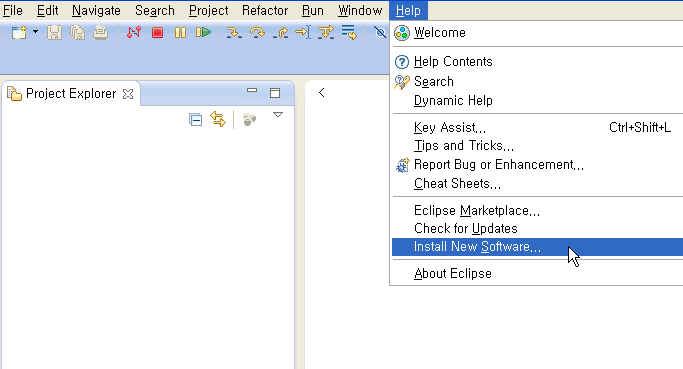Open the Window menu

[360, 10]
